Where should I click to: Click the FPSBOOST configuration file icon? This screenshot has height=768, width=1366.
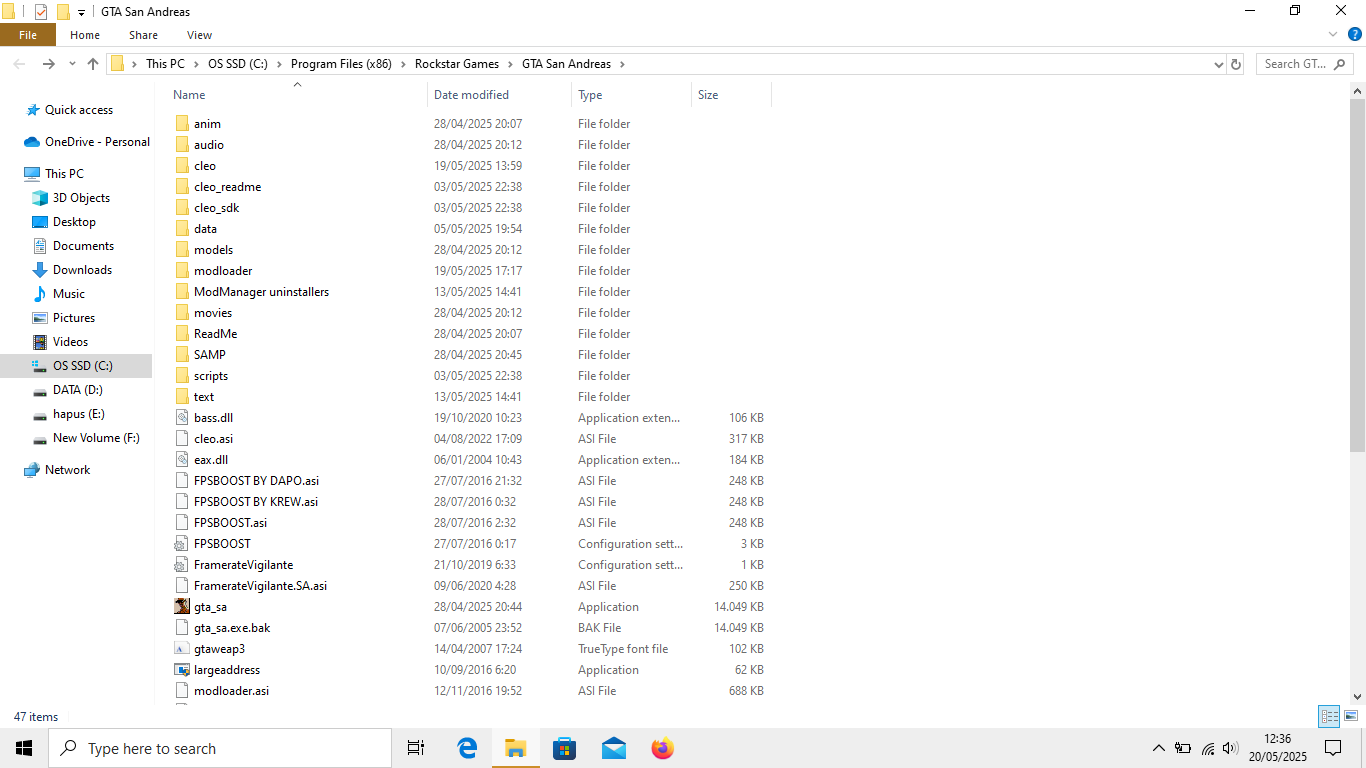click(181, 544)
